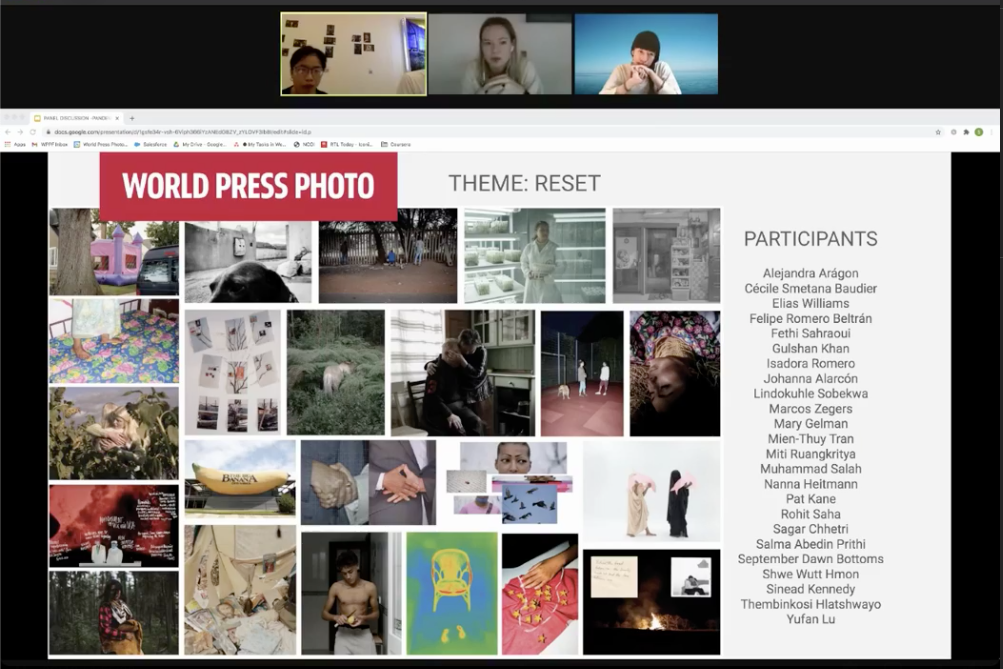Click the yellow chair thermal image

point(452,594)
